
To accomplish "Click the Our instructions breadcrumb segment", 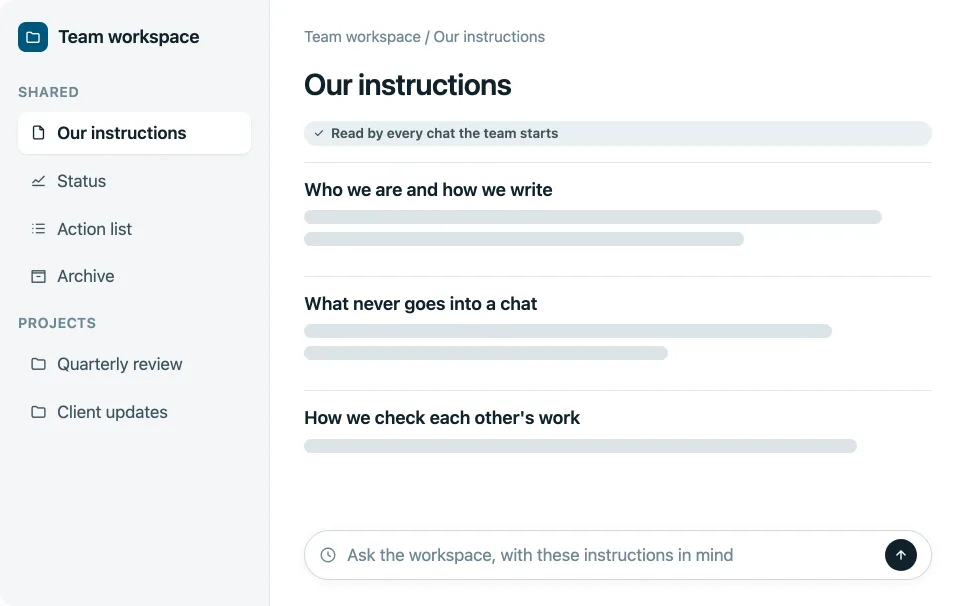I will pyautogui.click(x=489, y=37).
